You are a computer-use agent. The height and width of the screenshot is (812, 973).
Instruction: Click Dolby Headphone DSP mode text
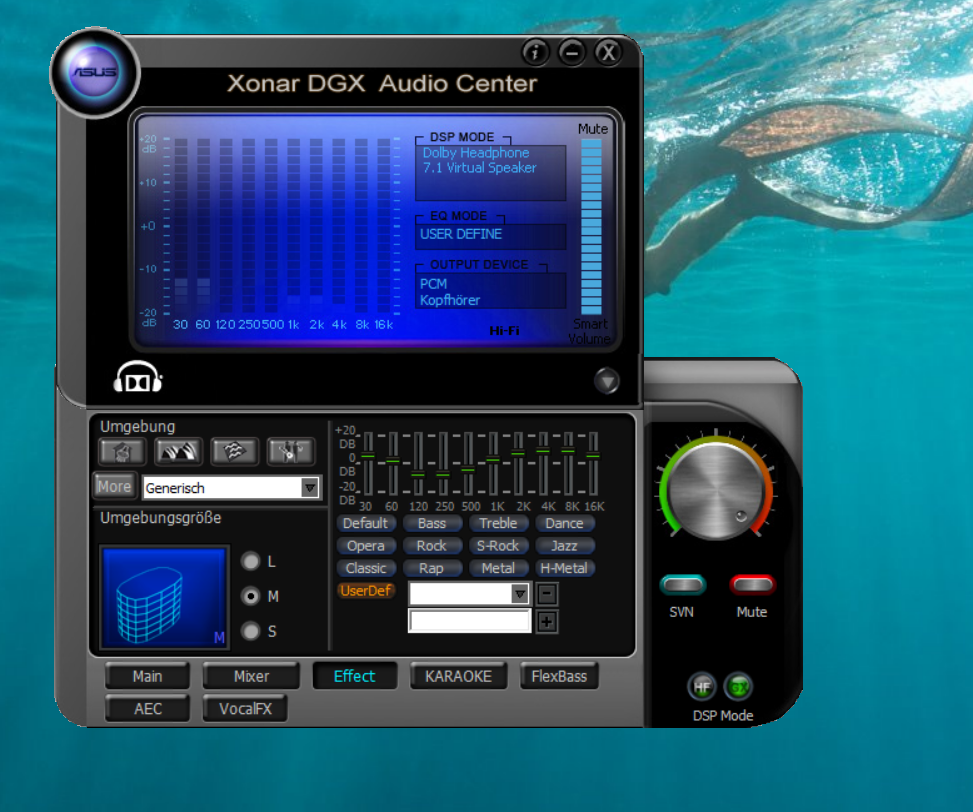(476, 153)
